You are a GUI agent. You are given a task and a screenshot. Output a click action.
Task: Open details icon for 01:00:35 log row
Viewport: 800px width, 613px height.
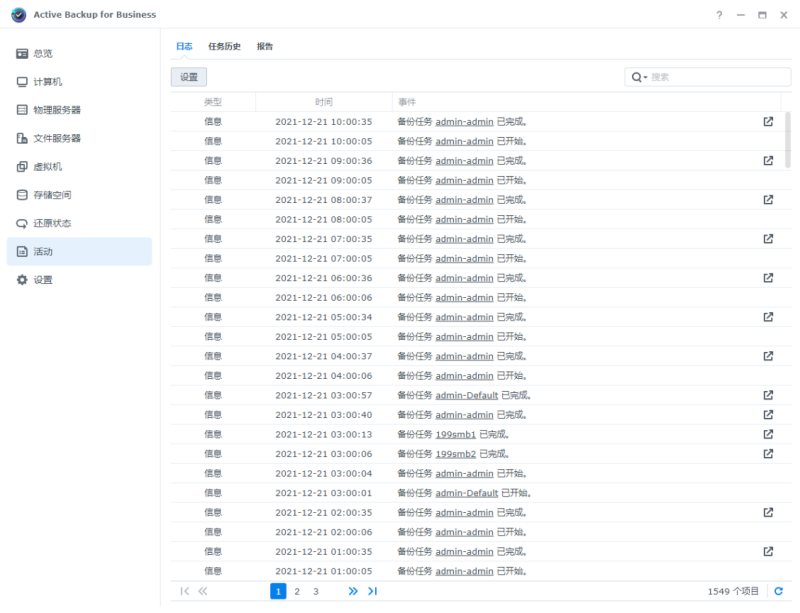[768, 551]
